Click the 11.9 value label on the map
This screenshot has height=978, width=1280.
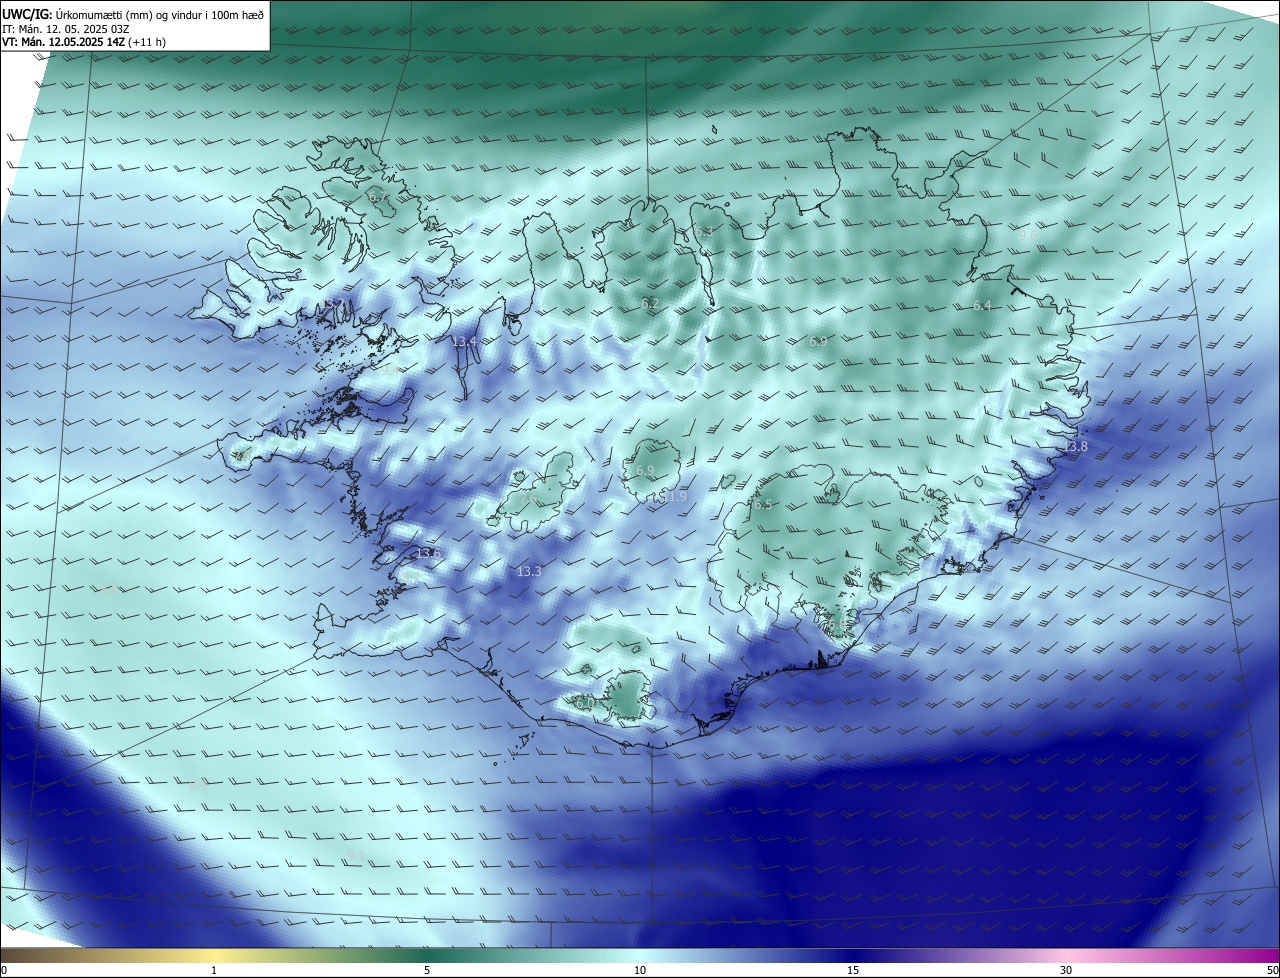pyautogui.click(x=675, y=496)
